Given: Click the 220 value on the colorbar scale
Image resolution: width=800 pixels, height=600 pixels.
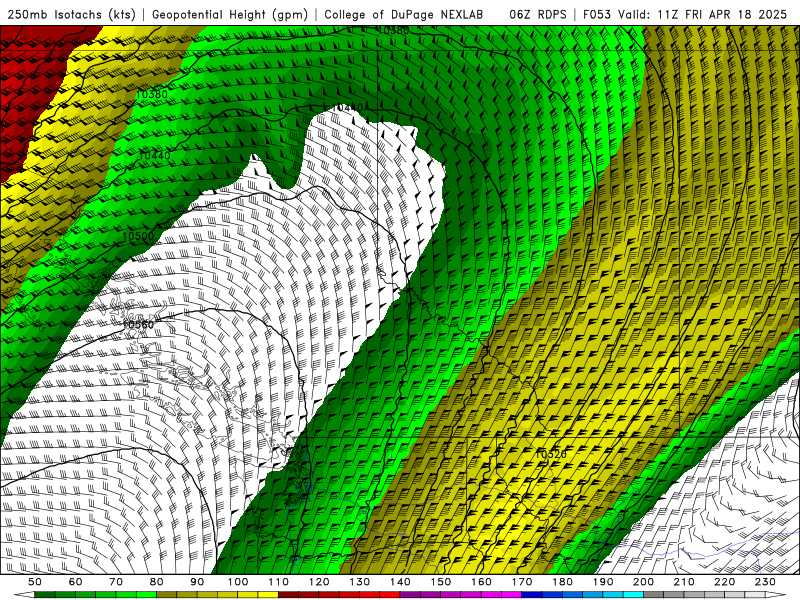Looking at the screenshot, I should pos(724,582).
